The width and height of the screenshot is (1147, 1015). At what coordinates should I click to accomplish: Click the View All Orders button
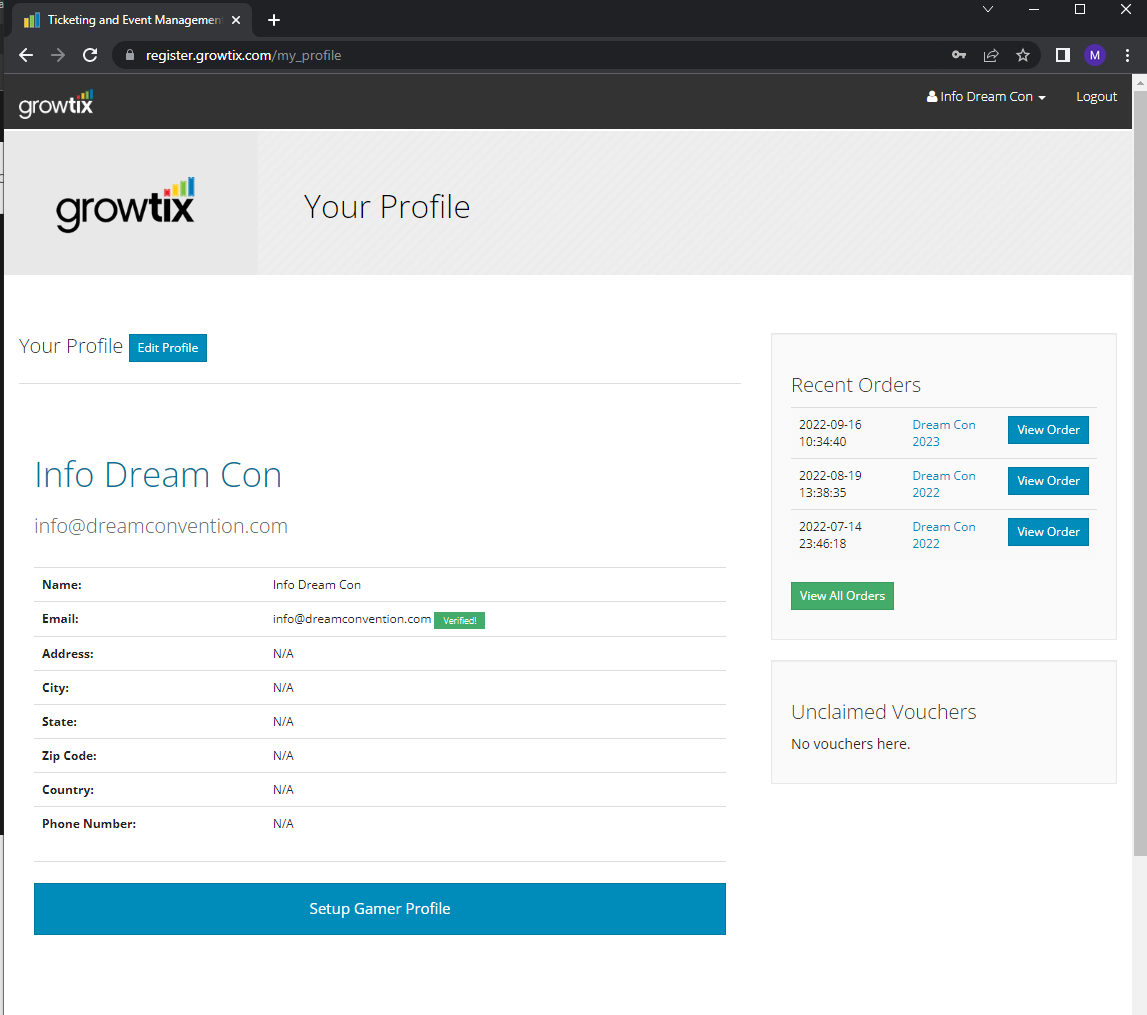coord(842,596)
